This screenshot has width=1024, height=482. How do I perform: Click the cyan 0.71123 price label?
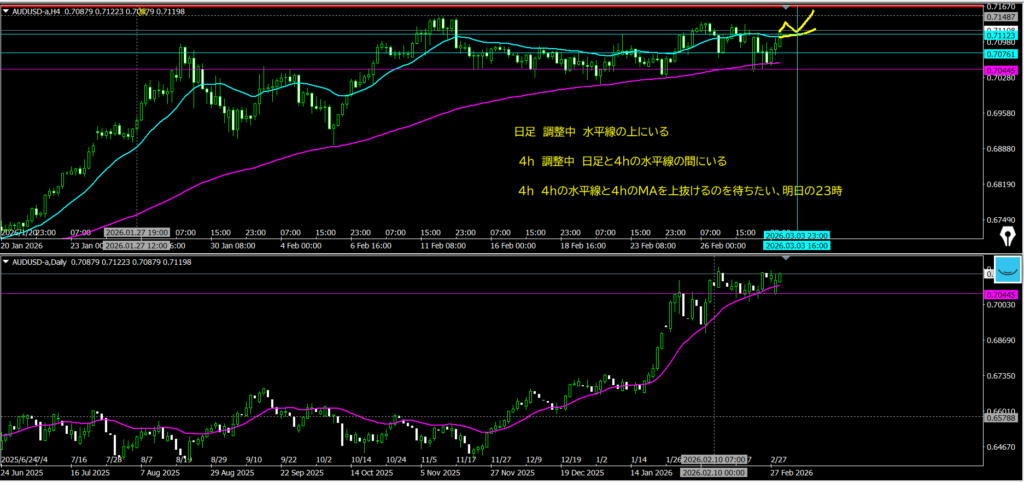1000,33
